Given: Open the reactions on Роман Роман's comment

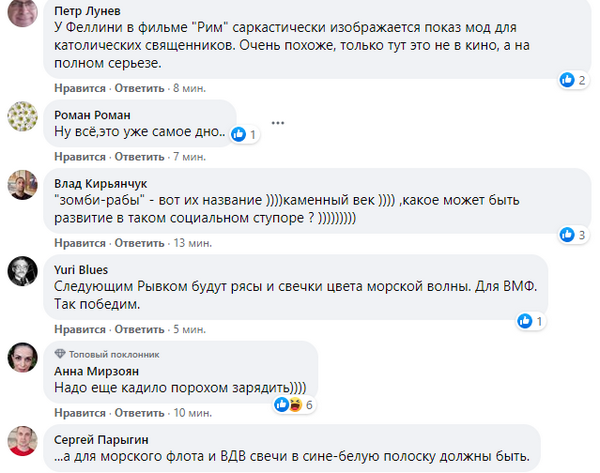Looking at the screenshot, I should [245, 134].
